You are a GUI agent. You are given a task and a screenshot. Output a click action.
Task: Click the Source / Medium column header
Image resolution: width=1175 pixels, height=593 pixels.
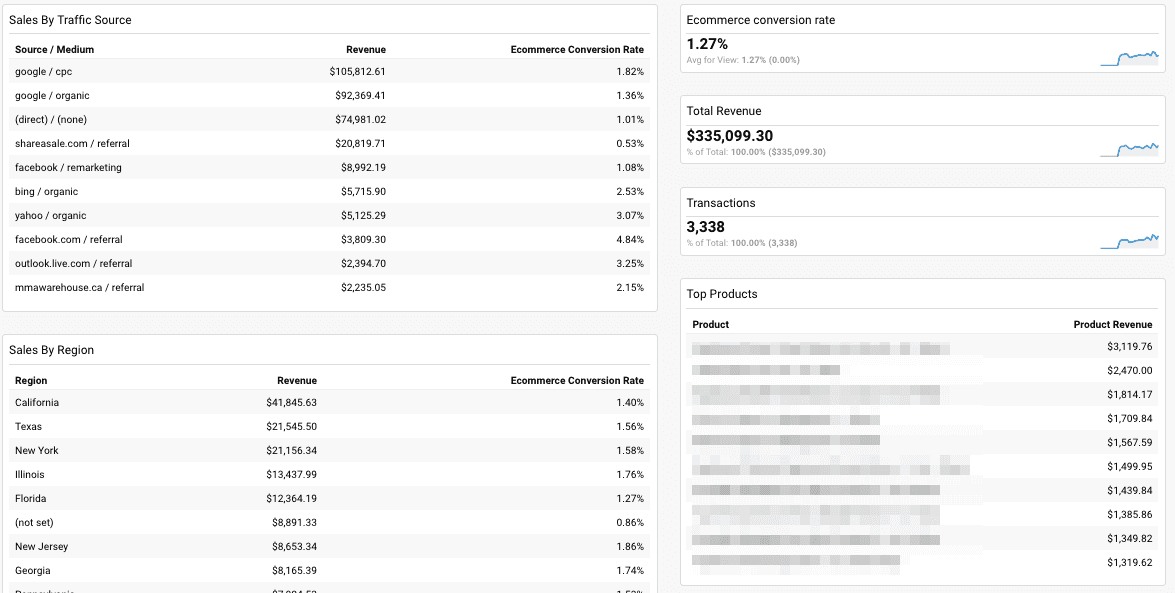pyautogui.click(x=54, y=49)
